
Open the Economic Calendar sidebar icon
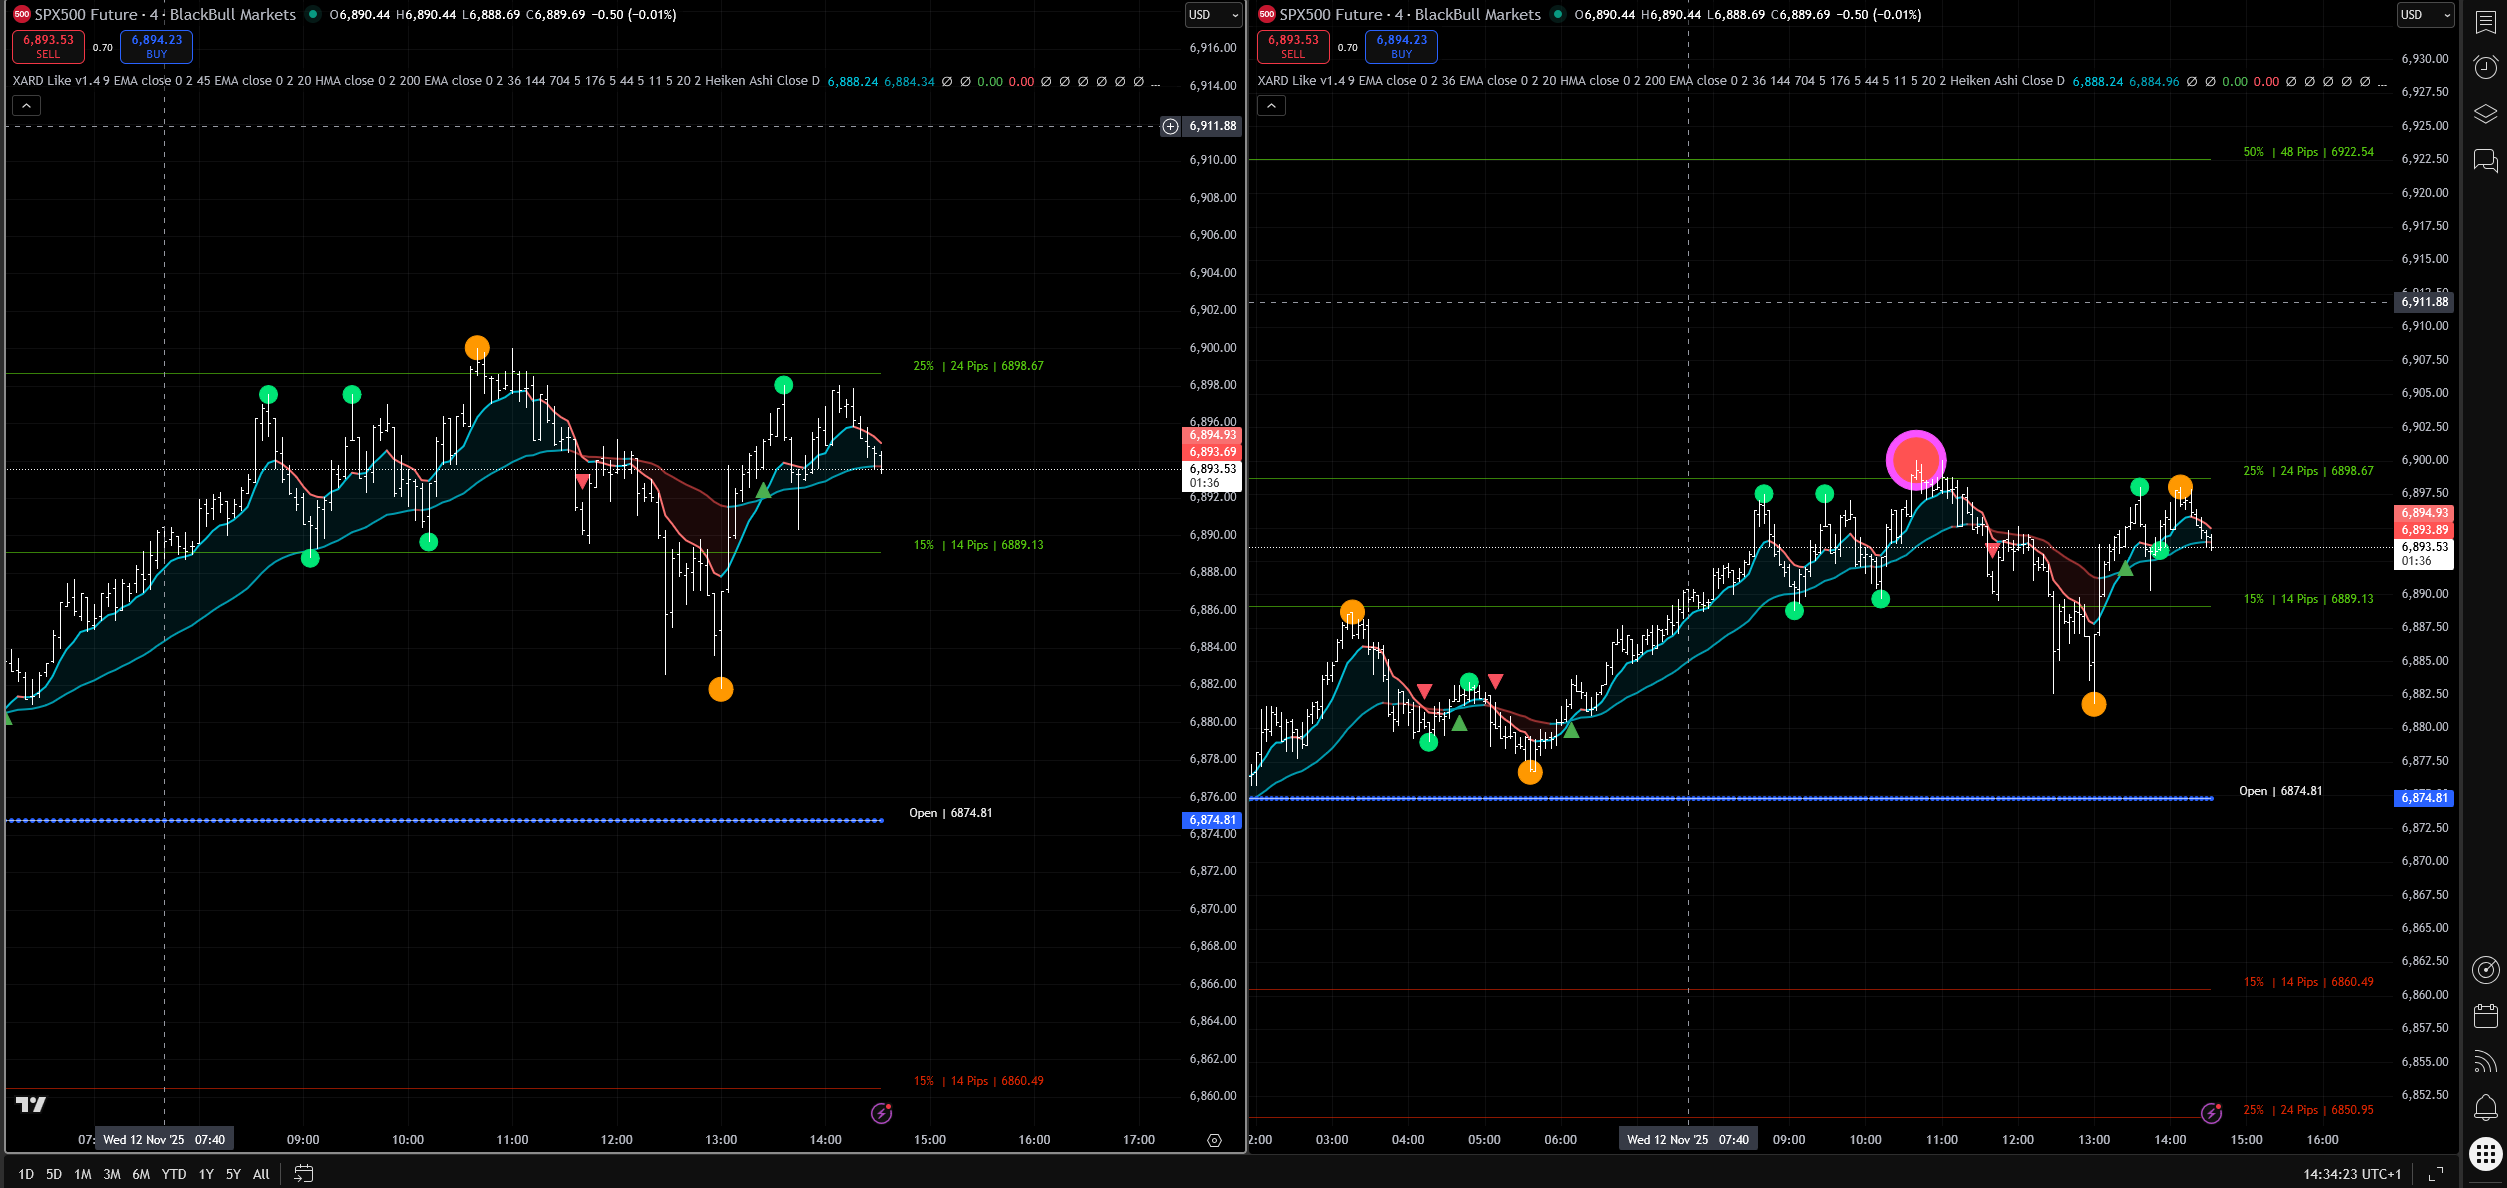click(2485, 1016)
